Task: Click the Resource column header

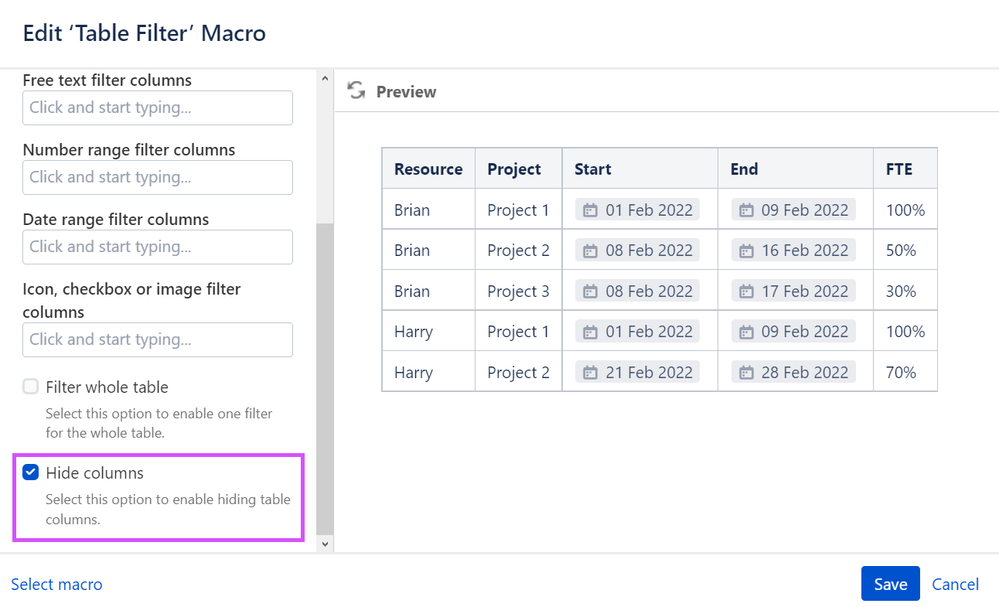Action: click(x=428, y=169)
